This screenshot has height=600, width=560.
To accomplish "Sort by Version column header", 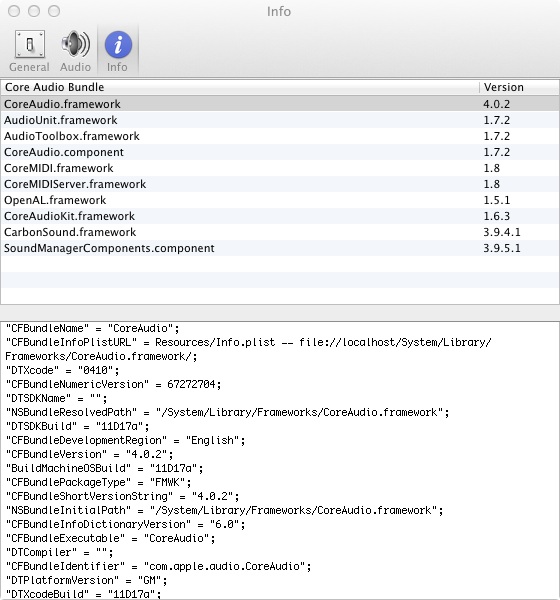I will [x=519, y=87].
